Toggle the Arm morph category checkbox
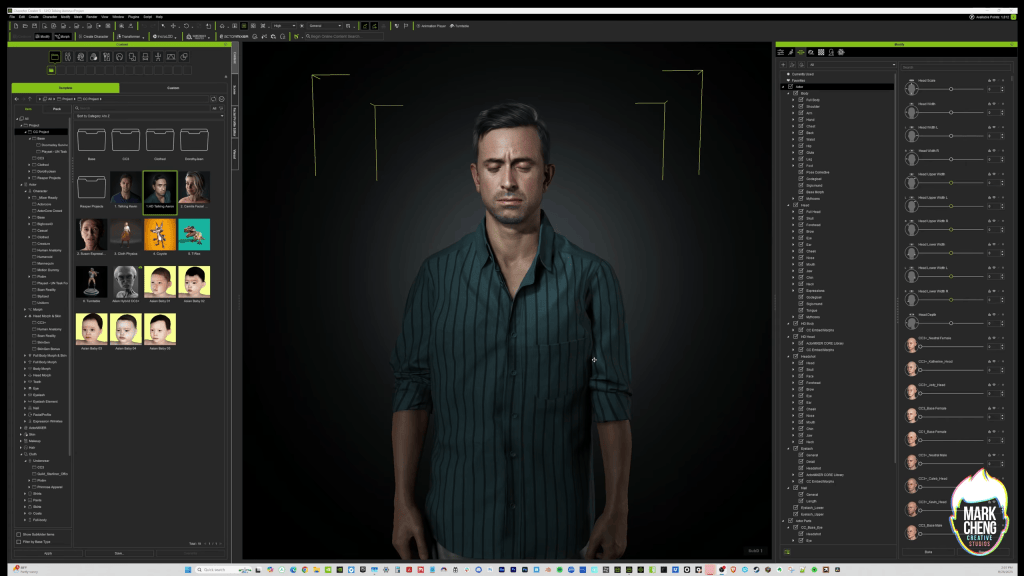The width and height of the screenshot is (1024, 576). [801, 113]
